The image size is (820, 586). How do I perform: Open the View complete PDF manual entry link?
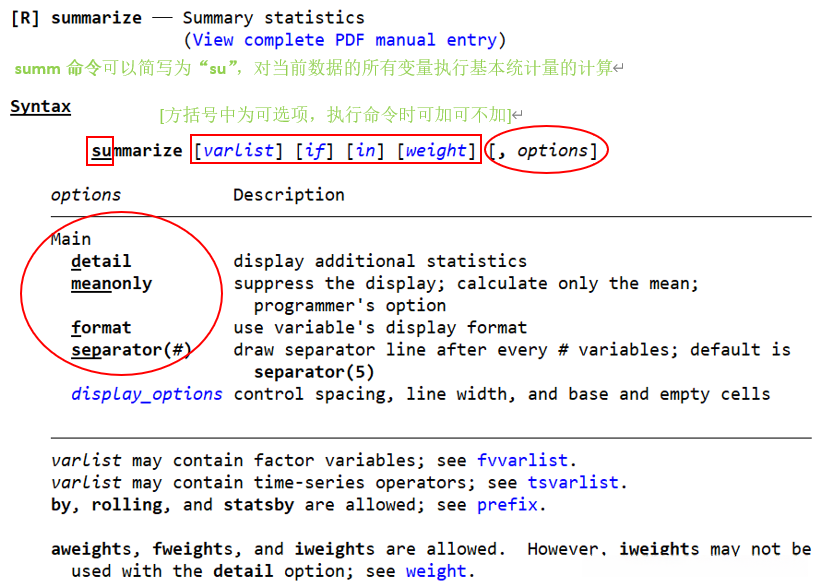345,40
